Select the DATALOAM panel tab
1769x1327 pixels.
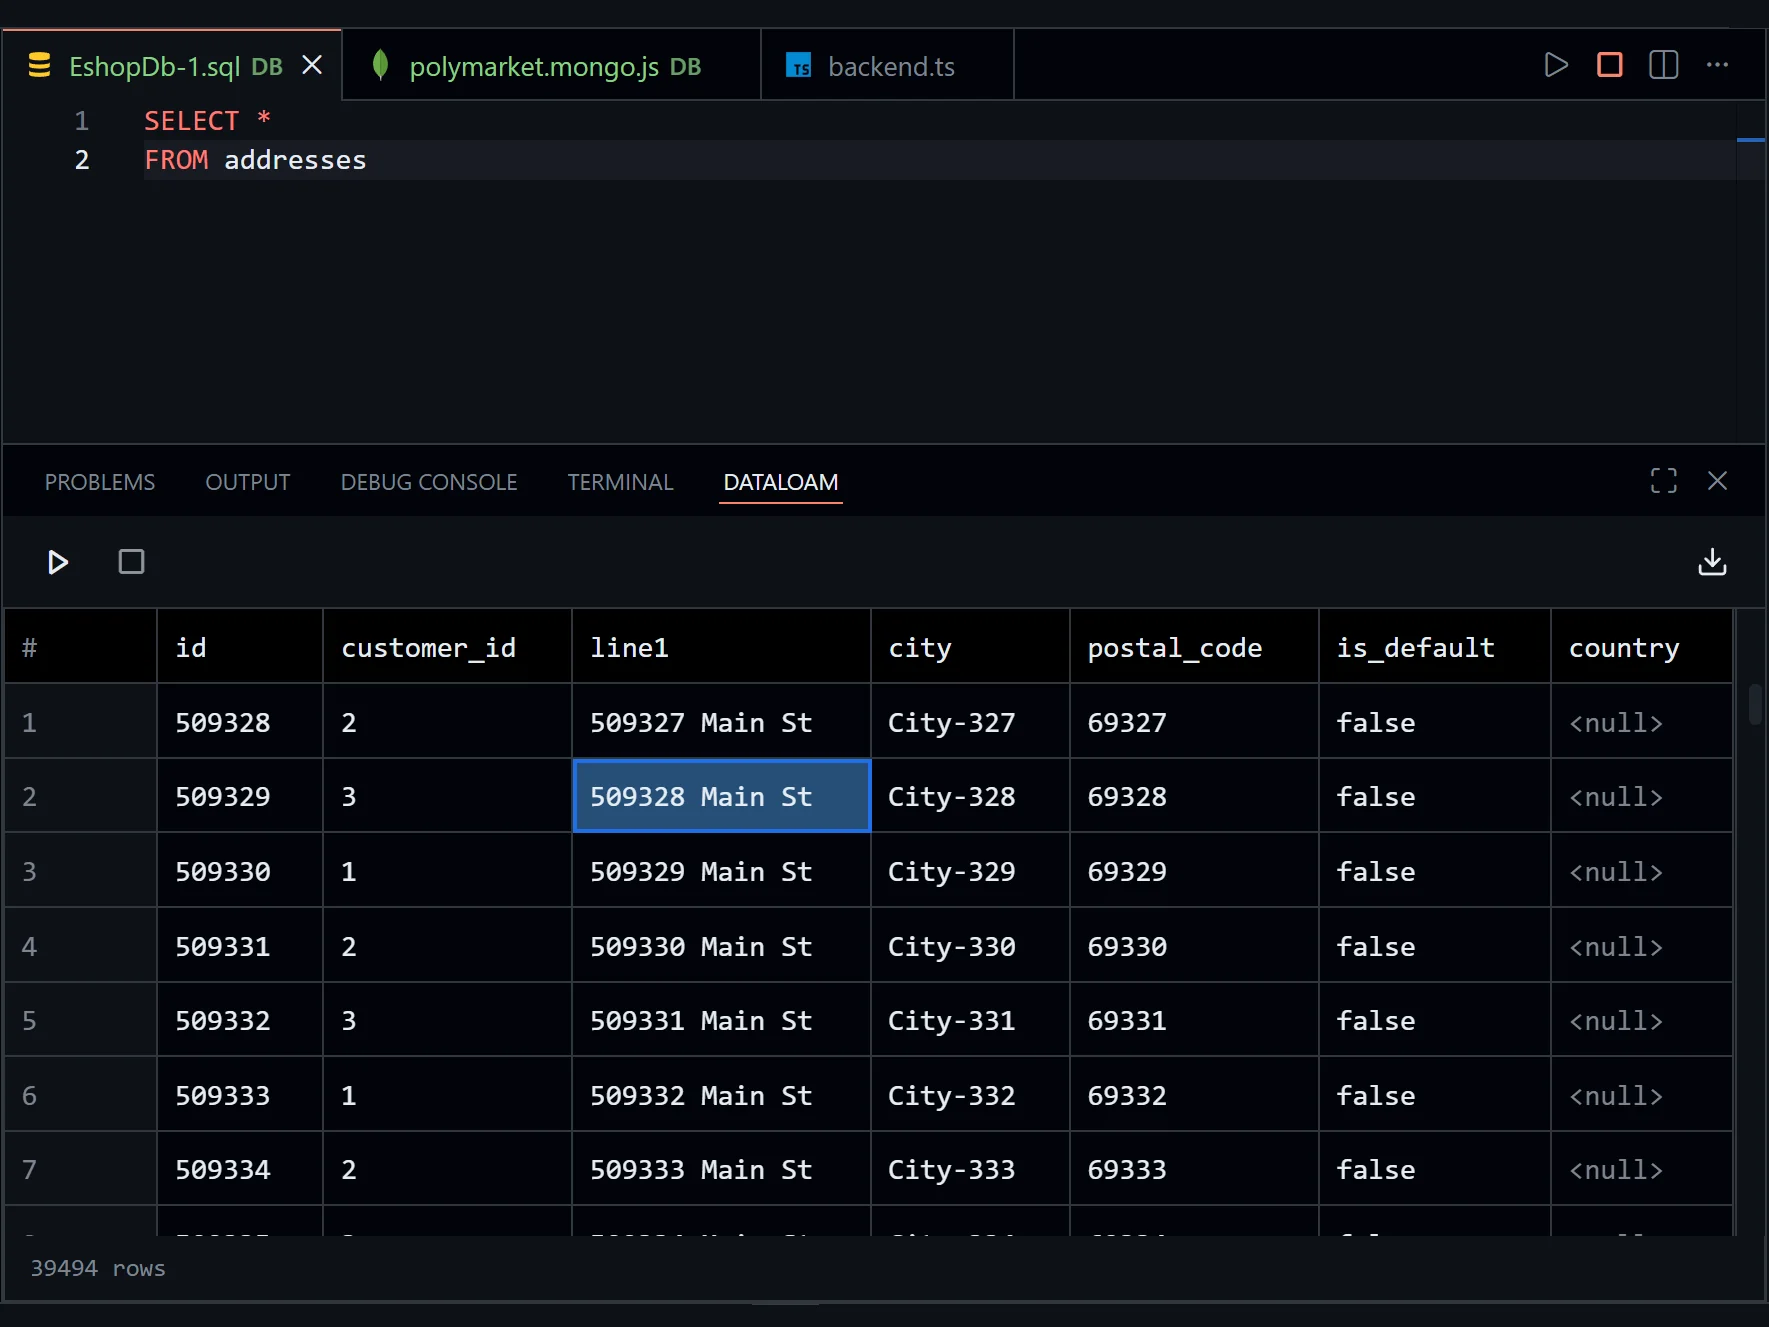[x=781, y=482]
